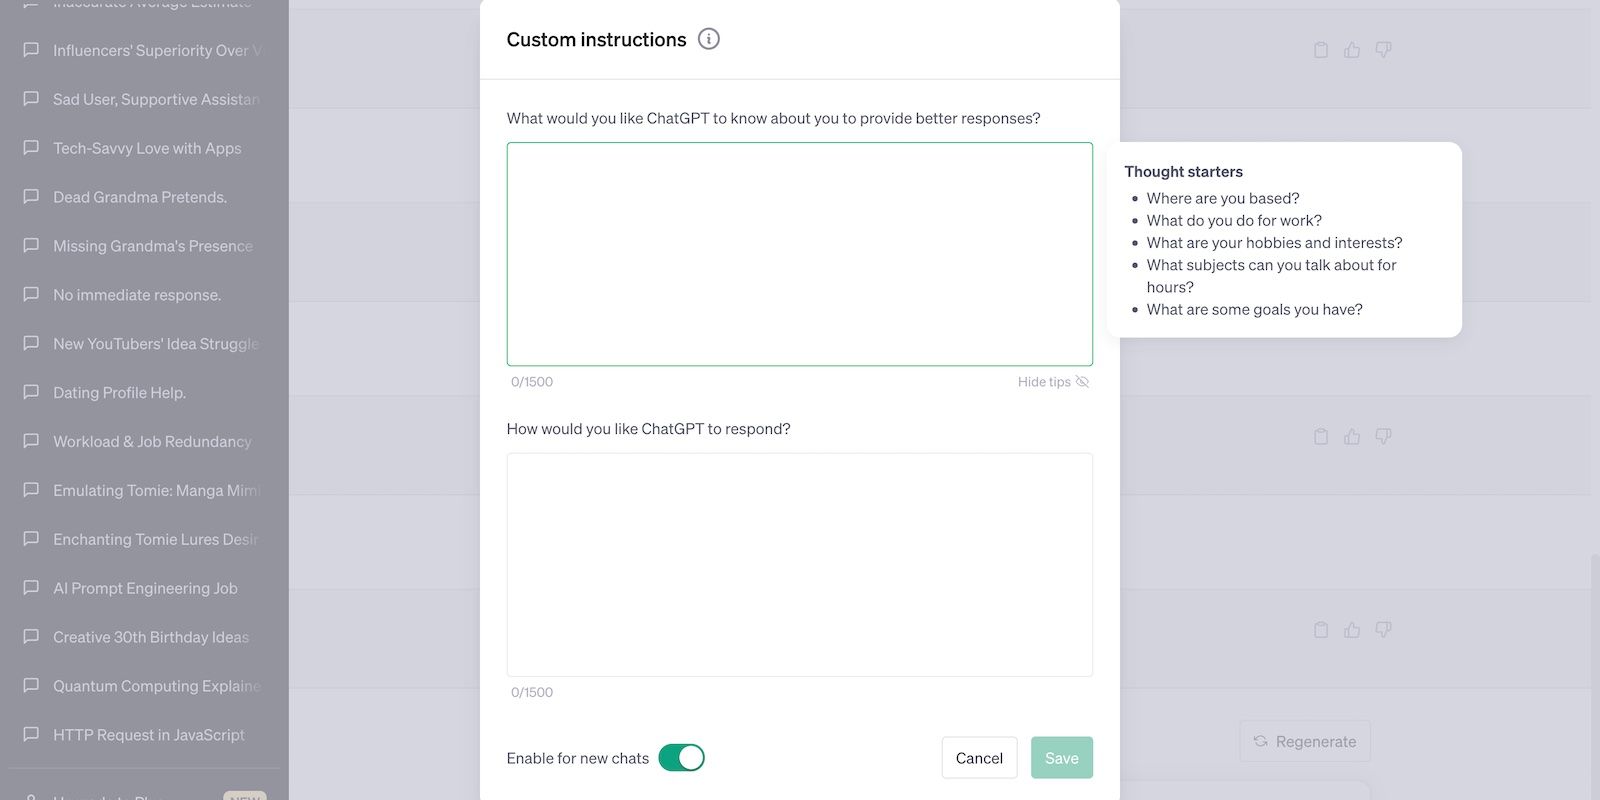
Task: Click the regenerate arrows icon on Regenerate button
Action: click(1260, 740)
